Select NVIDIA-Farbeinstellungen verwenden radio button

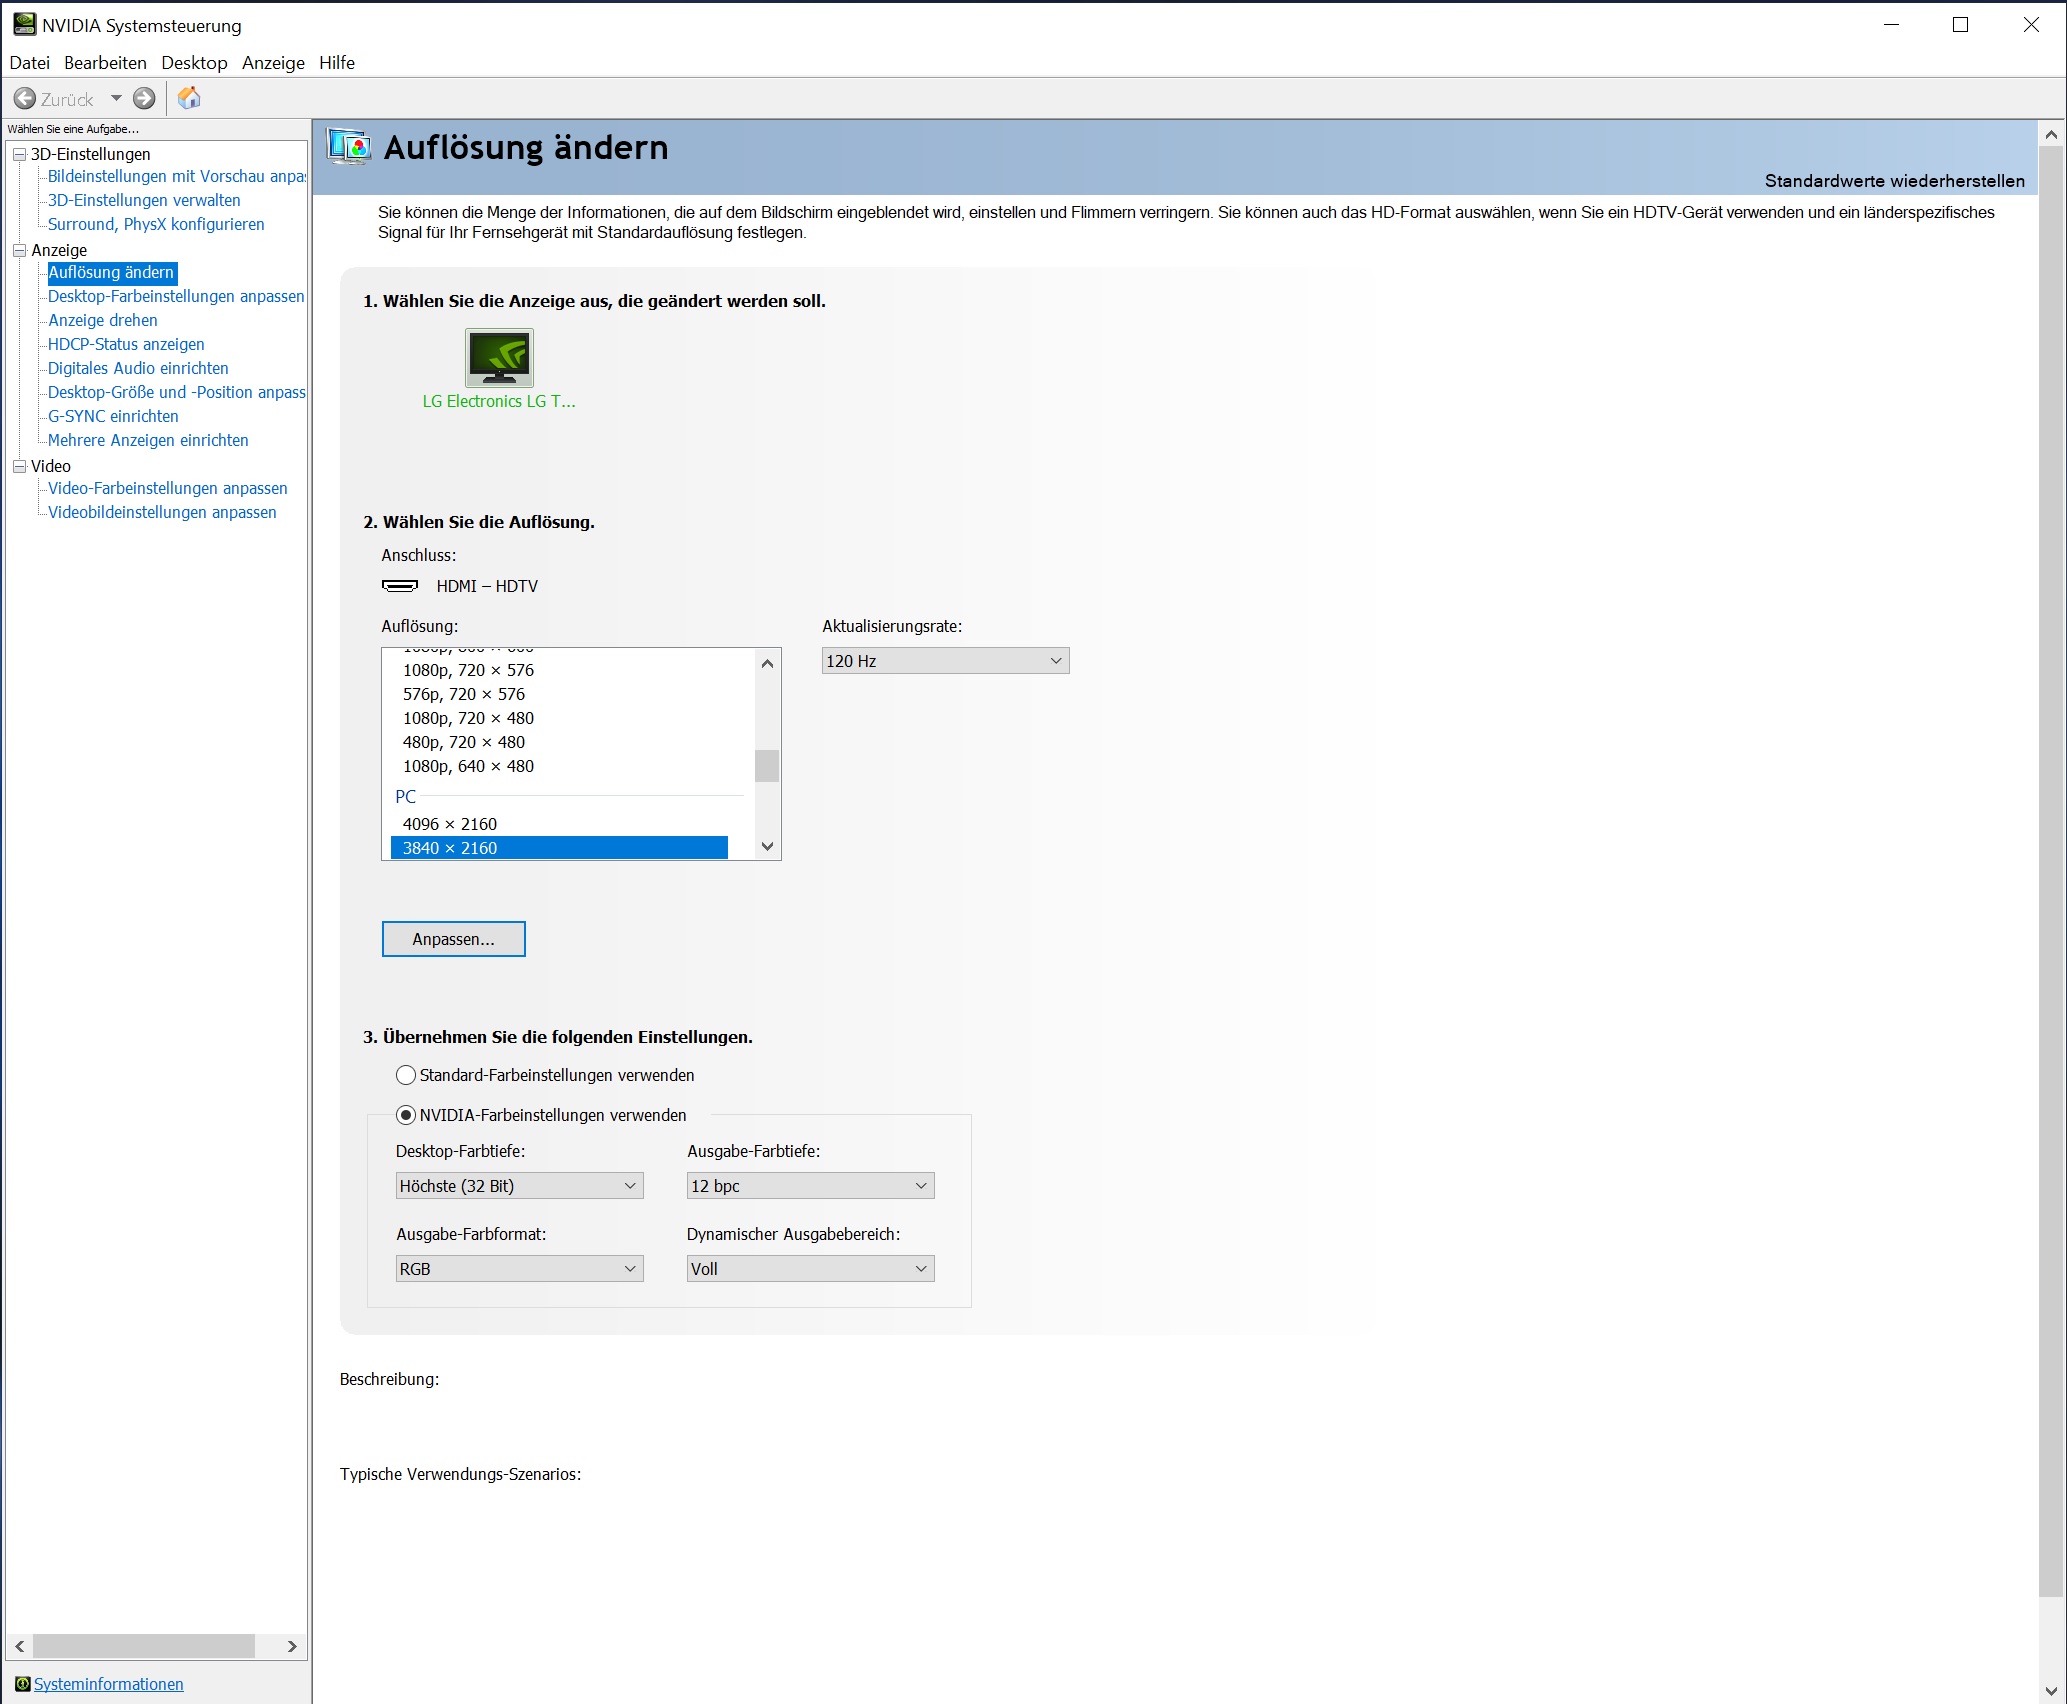tap(406, 1115)
